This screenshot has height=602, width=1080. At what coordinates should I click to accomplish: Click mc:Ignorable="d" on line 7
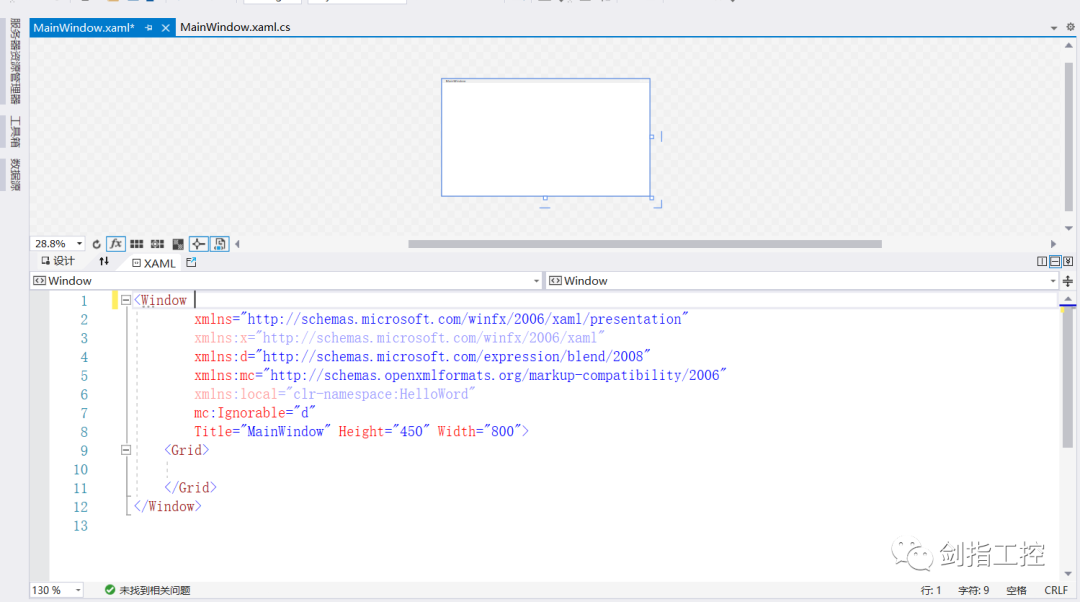pyautogui.click(x=254, y=413)
